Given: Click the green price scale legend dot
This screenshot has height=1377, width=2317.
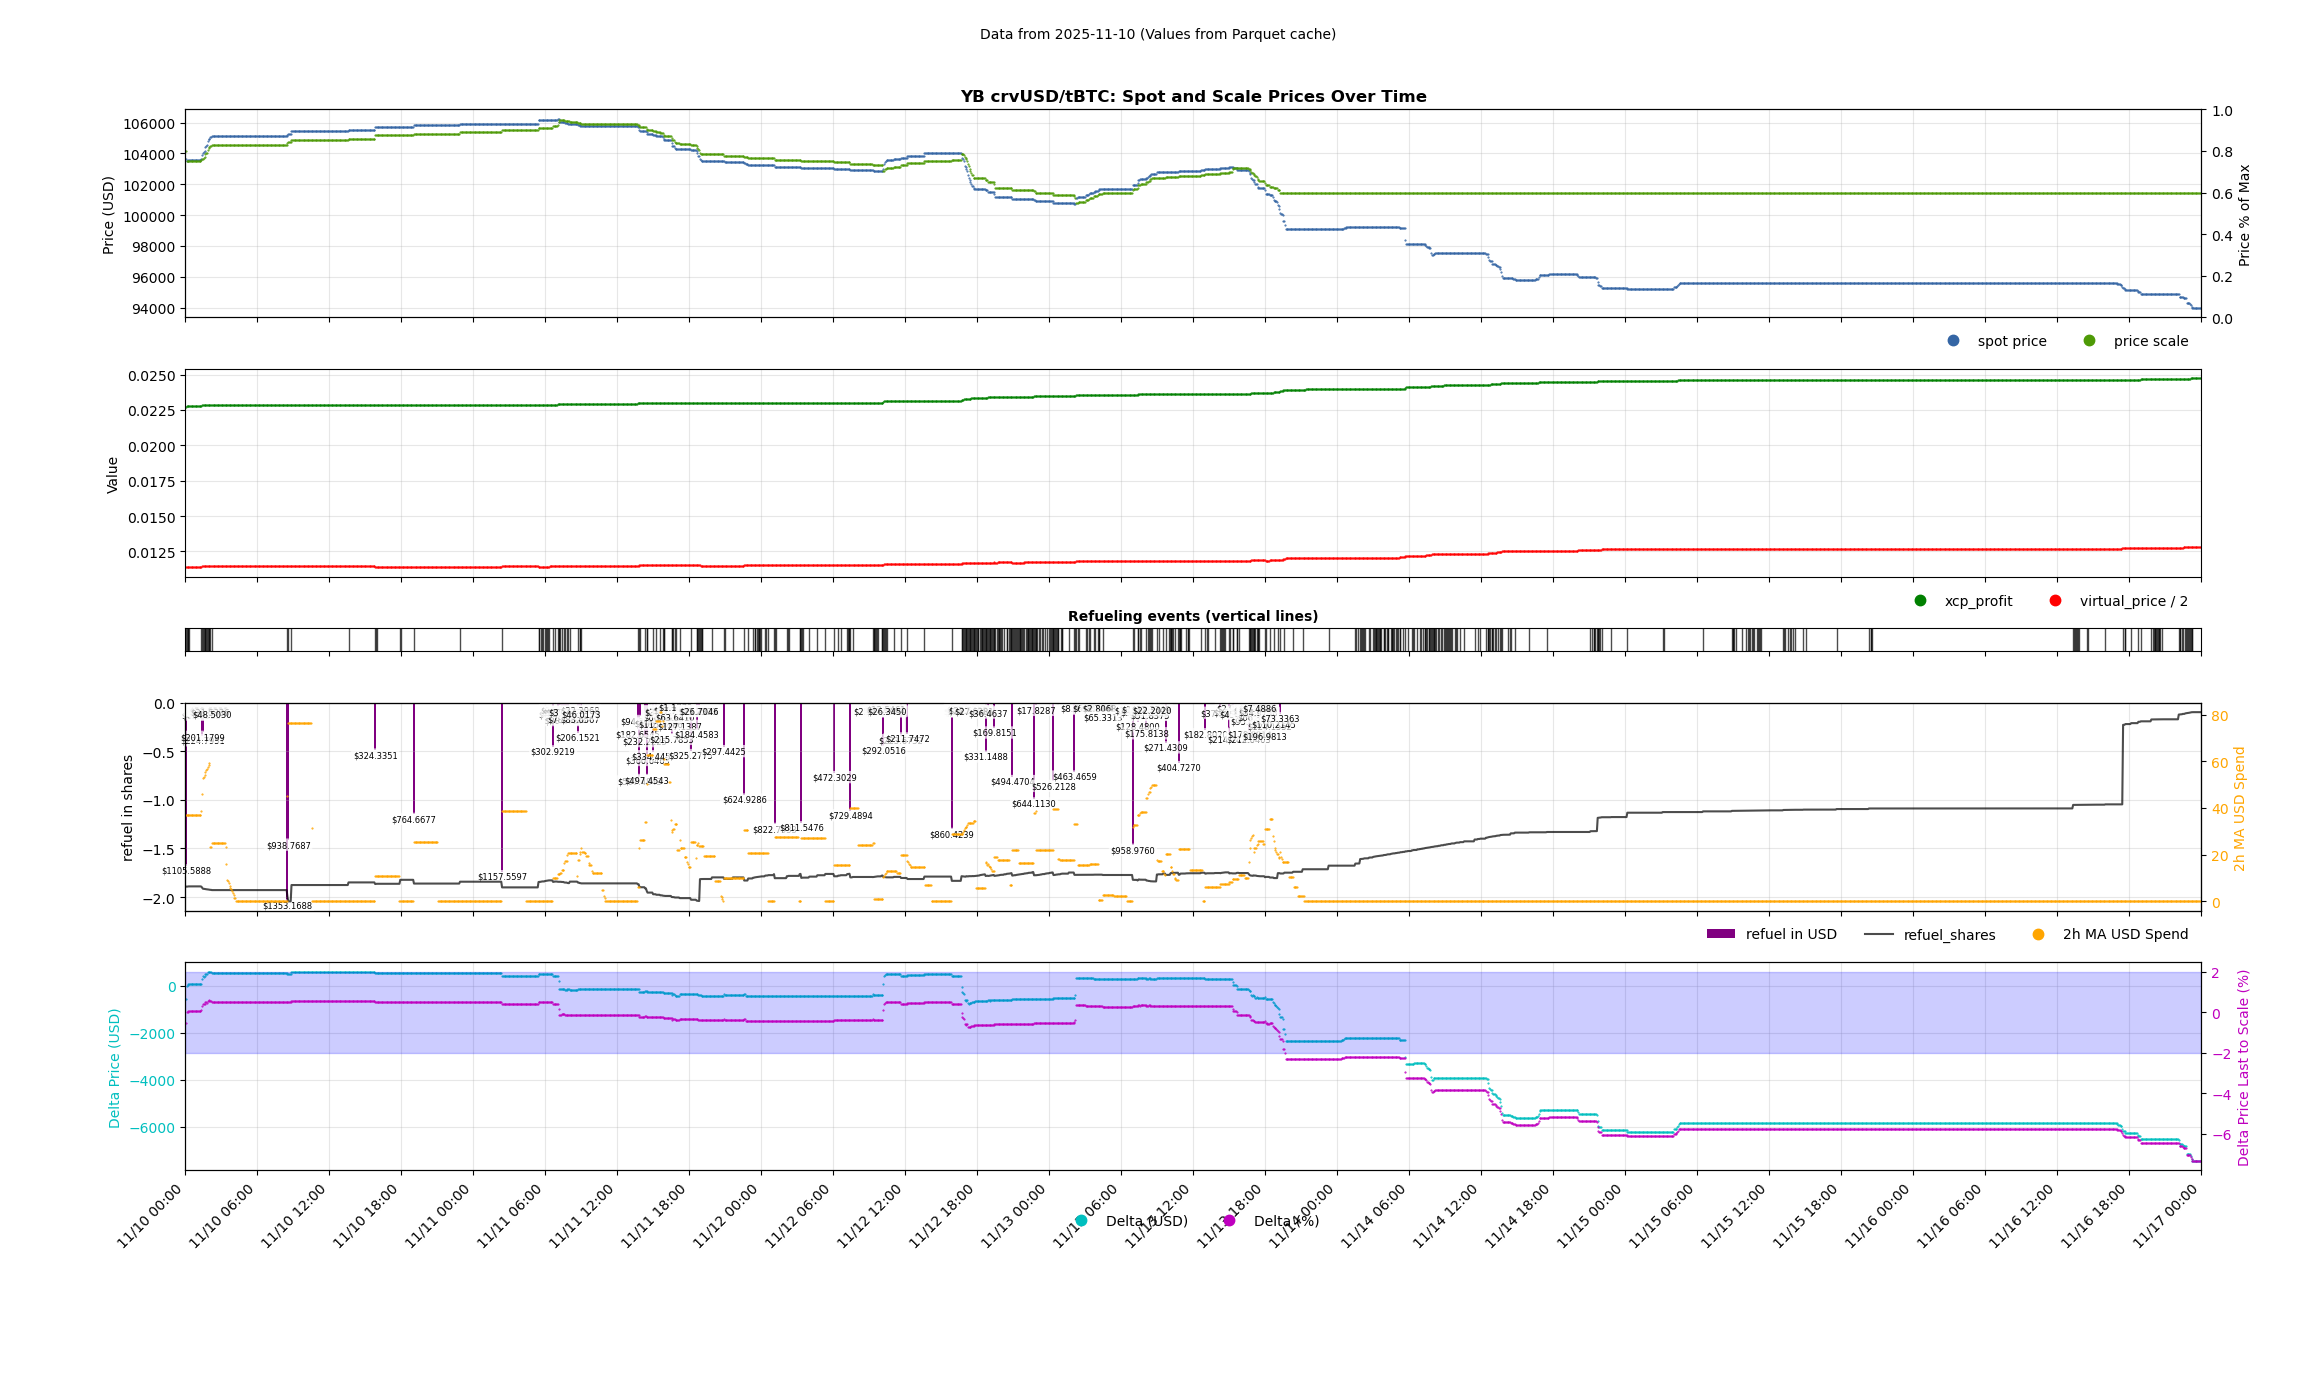Looking at the screenshot, I should click(2089, 341).
